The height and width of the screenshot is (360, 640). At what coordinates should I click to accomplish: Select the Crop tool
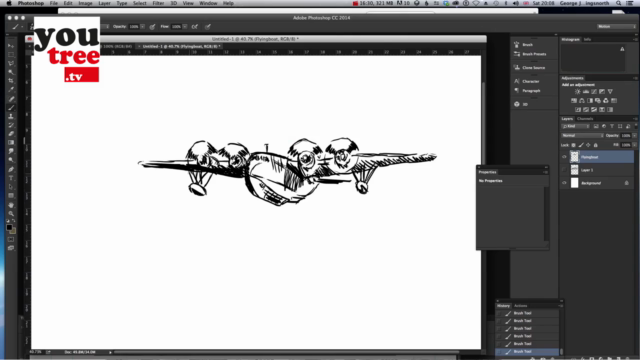pos(11,81)
